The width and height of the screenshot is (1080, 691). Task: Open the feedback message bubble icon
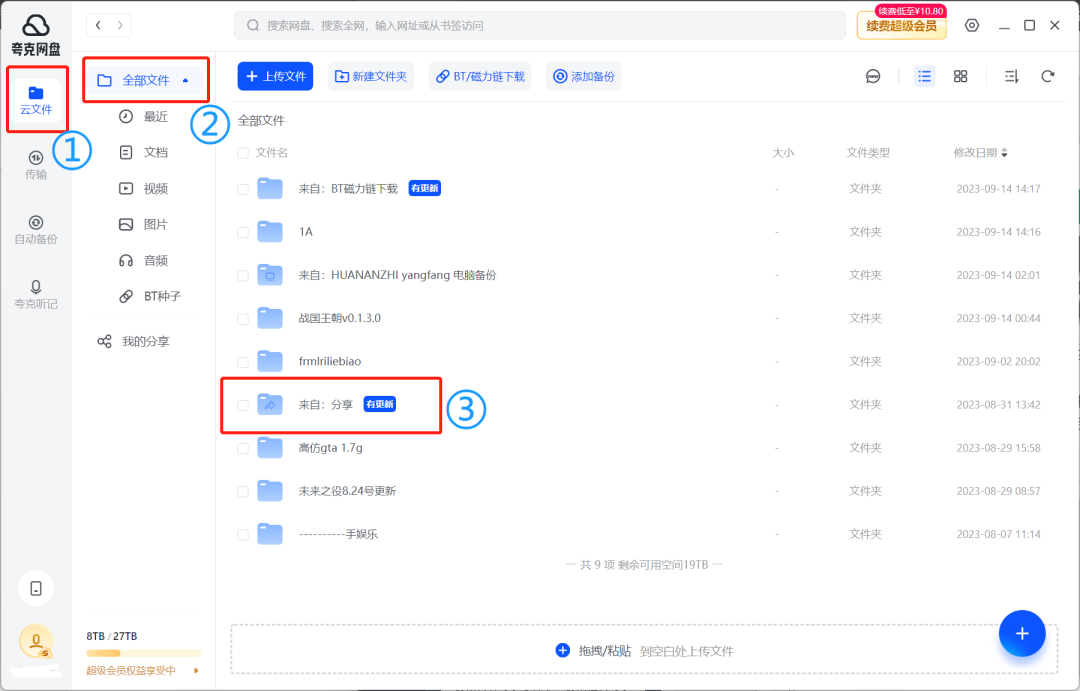click(874, 75)
